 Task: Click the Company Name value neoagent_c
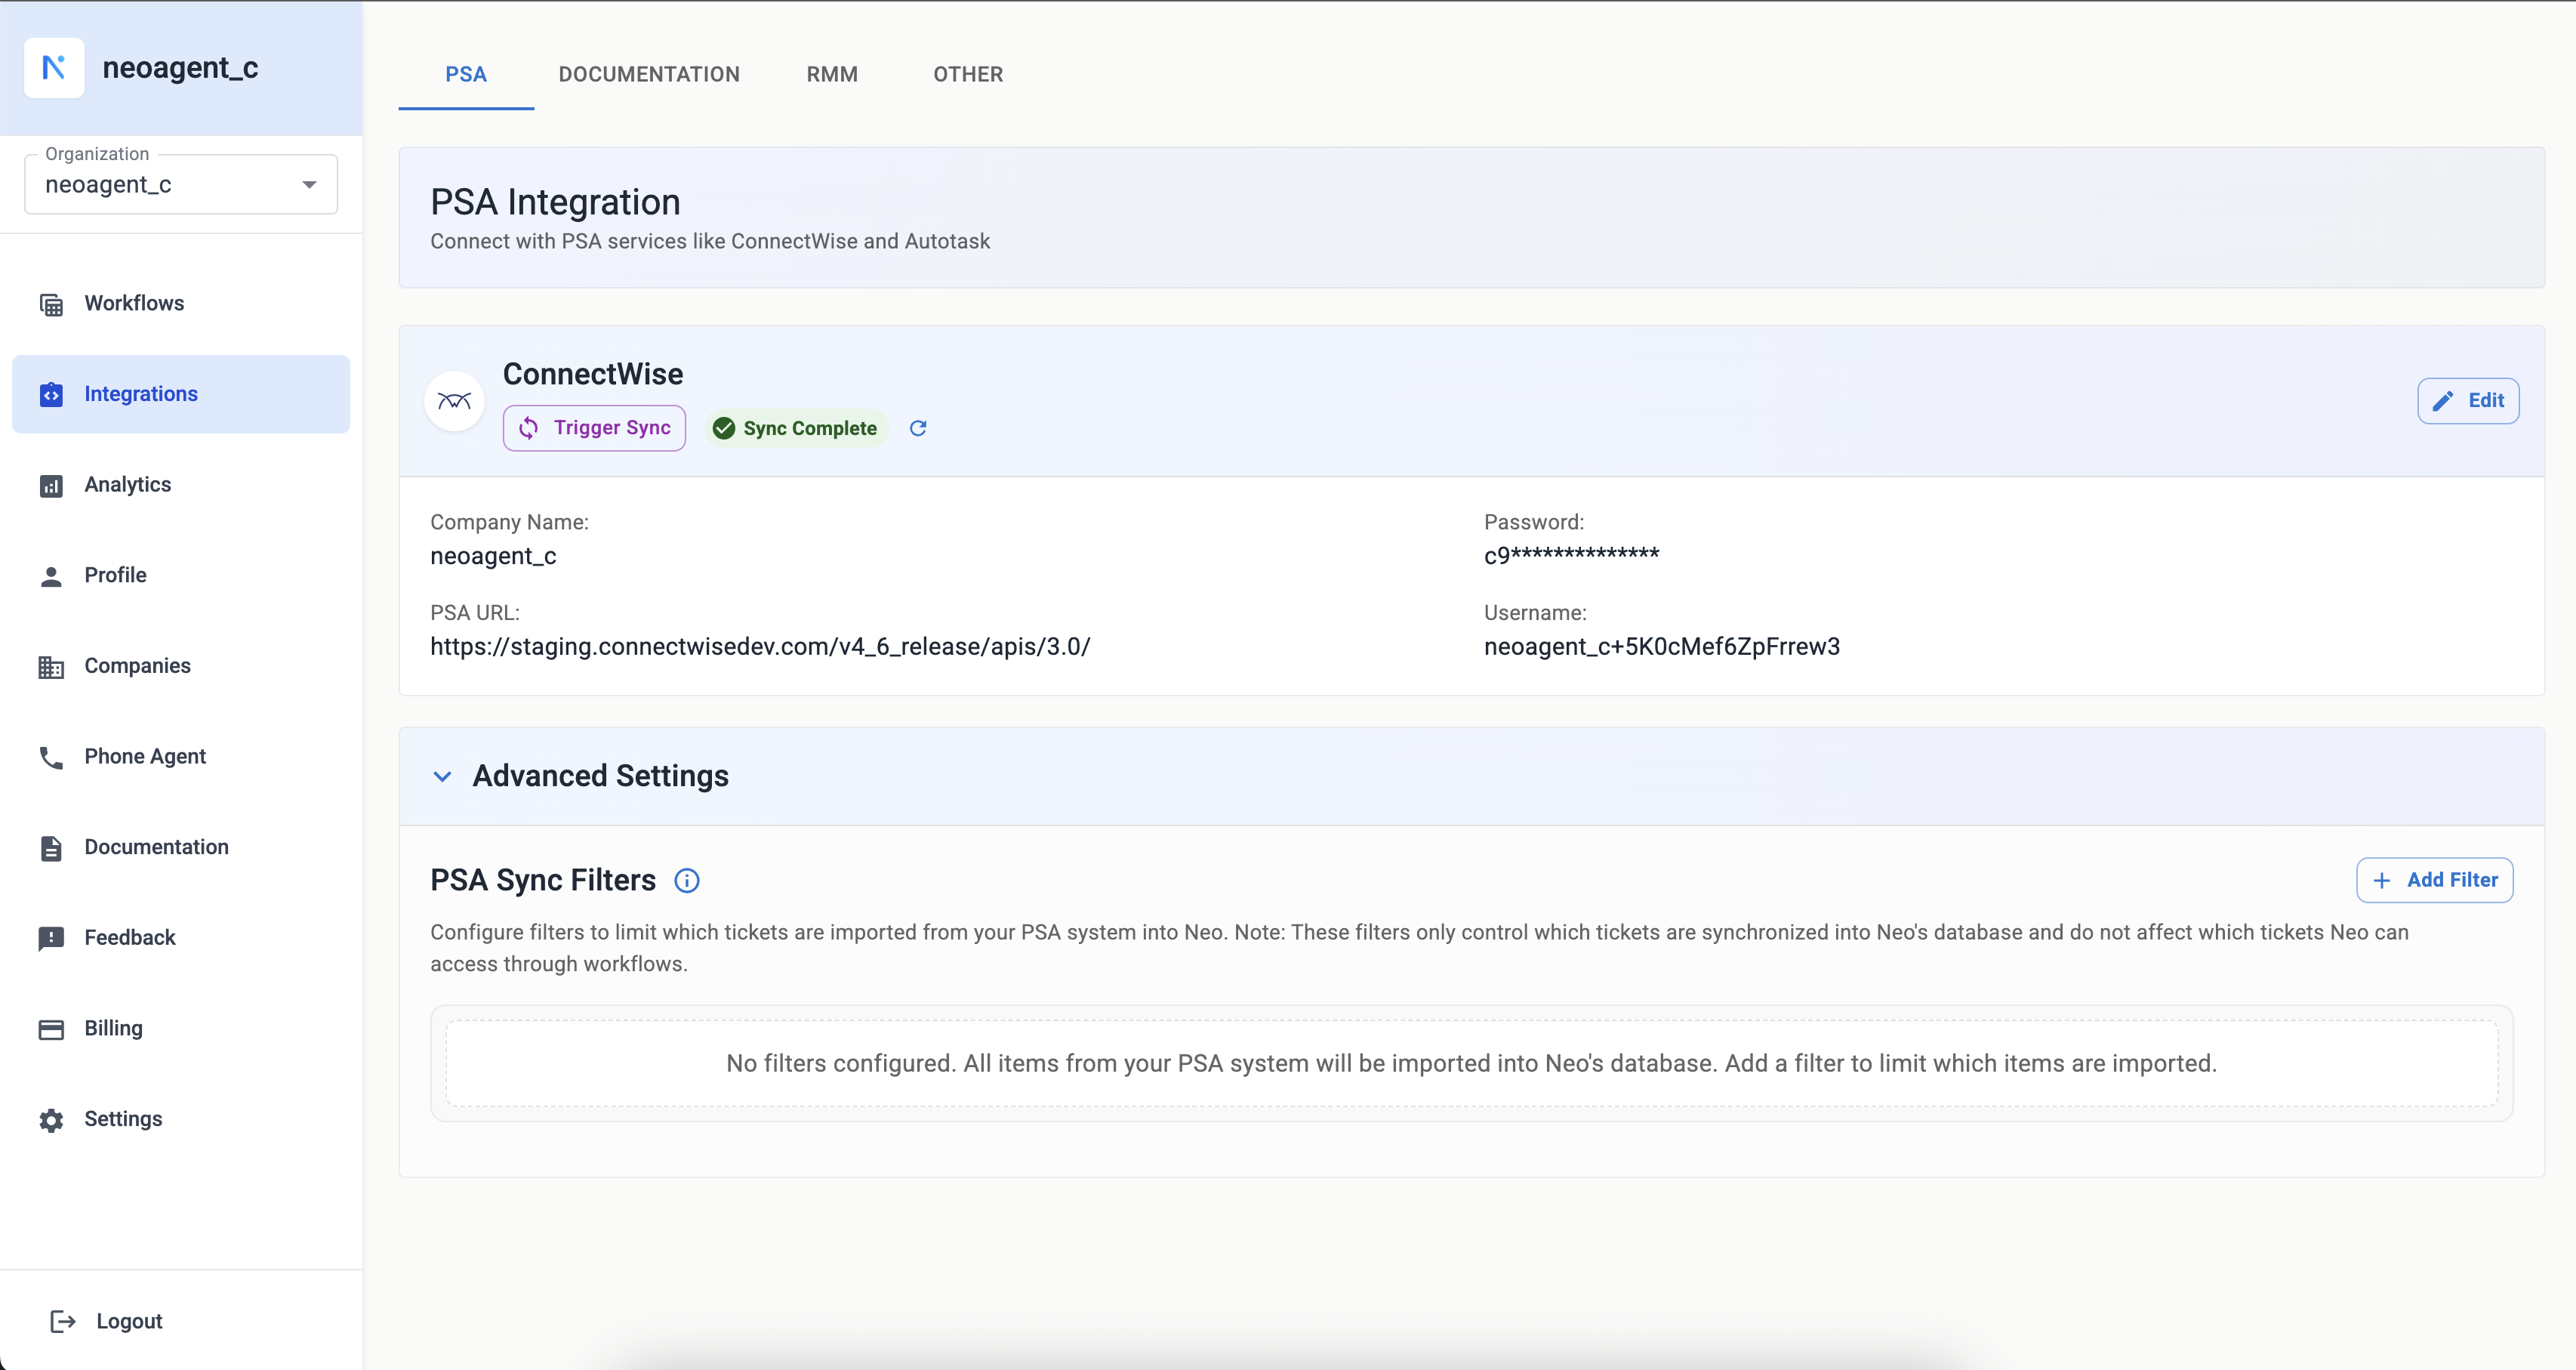click(x=493, y=556)
